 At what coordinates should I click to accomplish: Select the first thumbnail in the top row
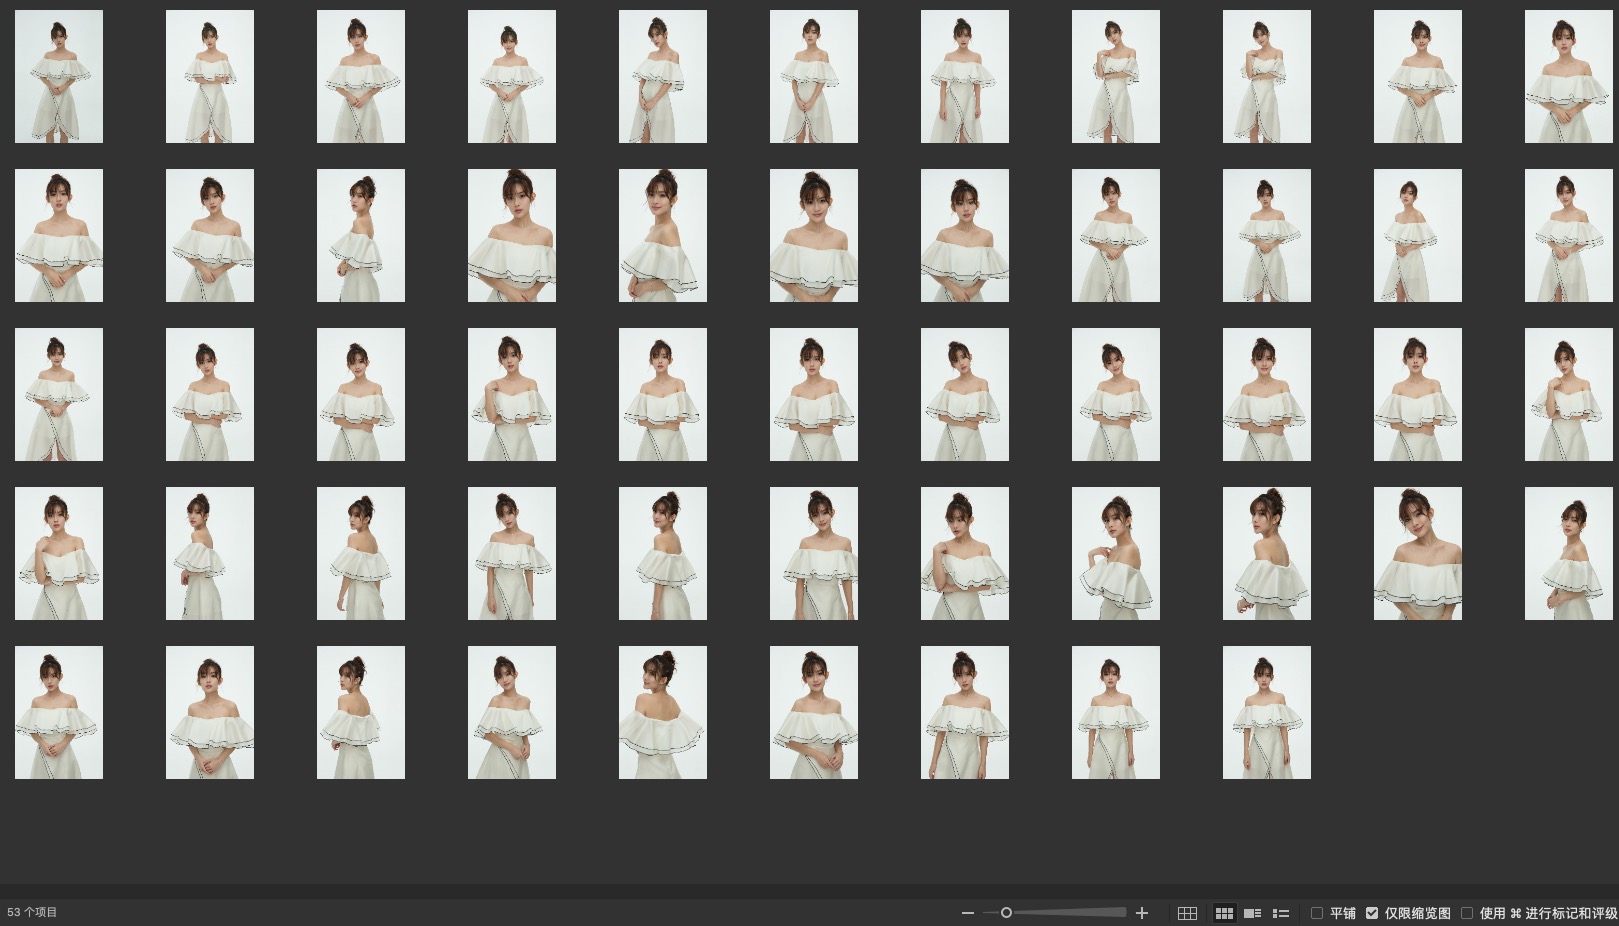pyautogui.click(x=59, y=77)
